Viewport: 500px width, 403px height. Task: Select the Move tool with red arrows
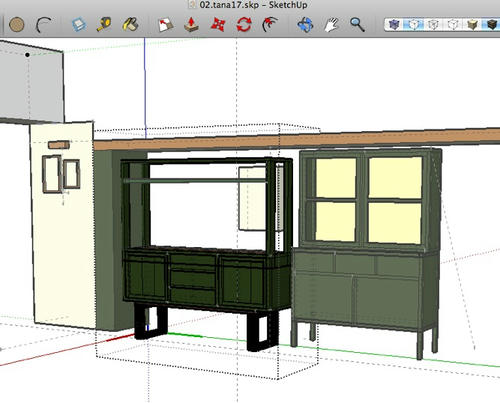218,25
